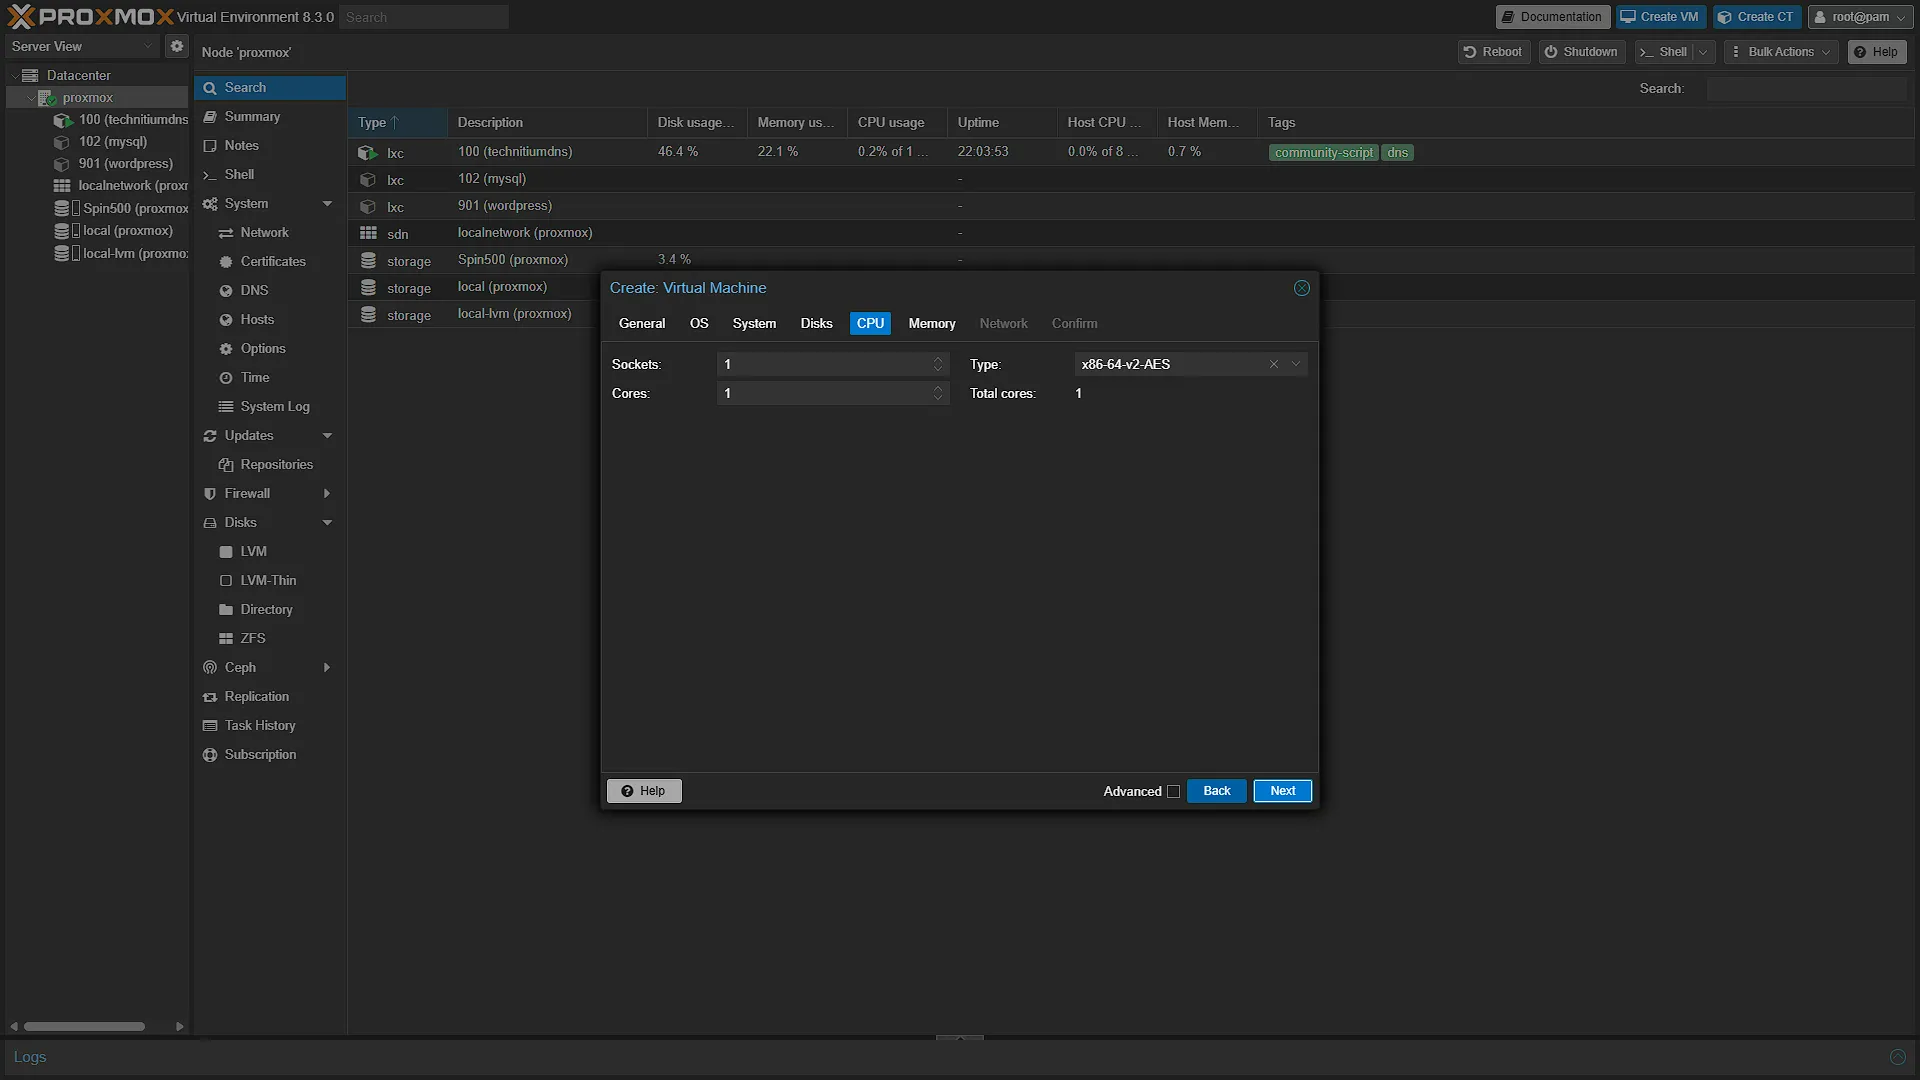This screenshot has width=1920, height=1080.
Task: Click the Cores spinner arrows
Action: [938, 393]
